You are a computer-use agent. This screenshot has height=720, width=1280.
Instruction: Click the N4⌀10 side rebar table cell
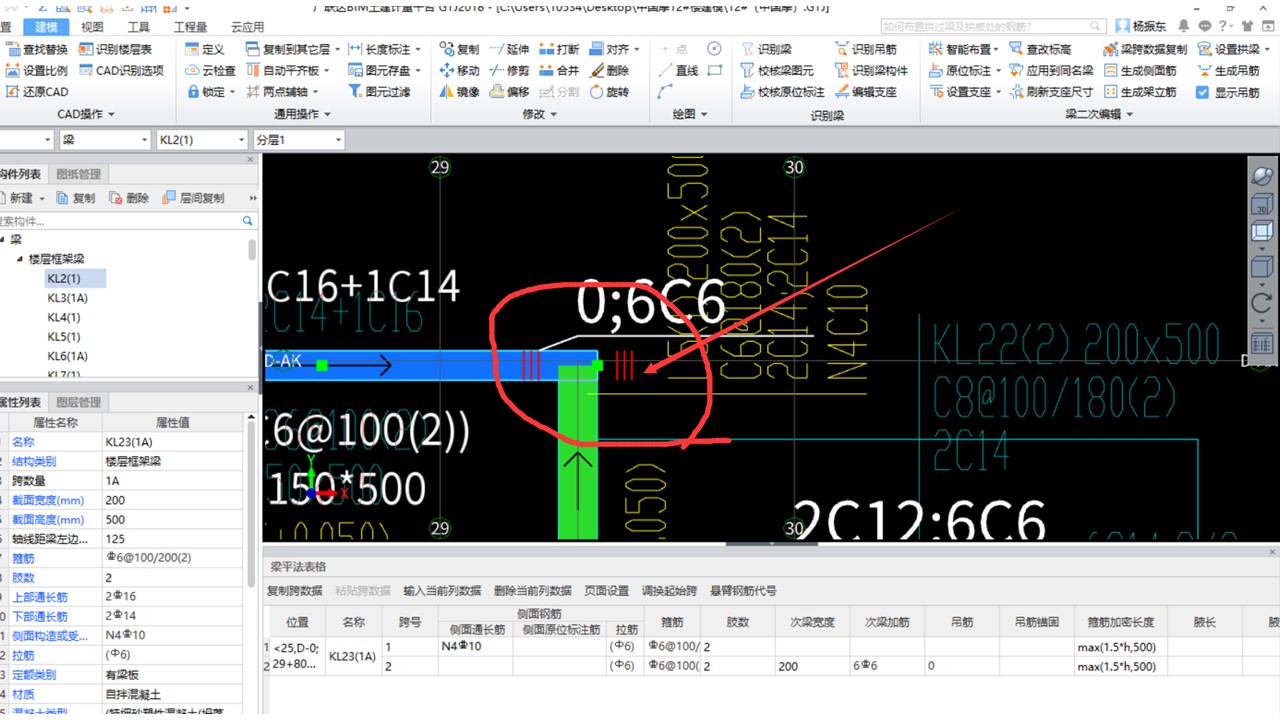pyautogui.click(x=475, y=647)
